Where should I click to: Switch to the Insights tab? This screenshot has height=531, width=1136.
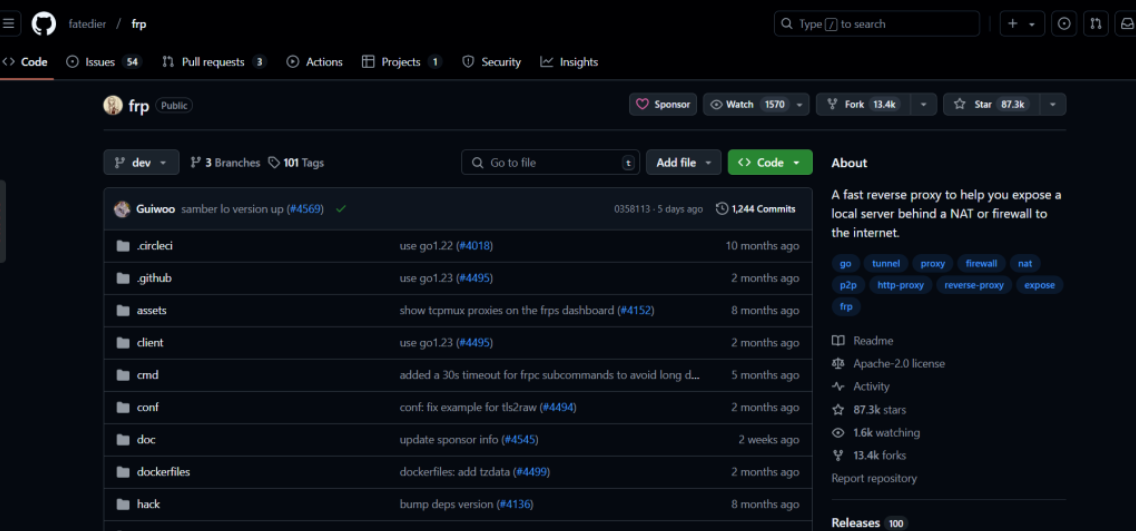569,62
